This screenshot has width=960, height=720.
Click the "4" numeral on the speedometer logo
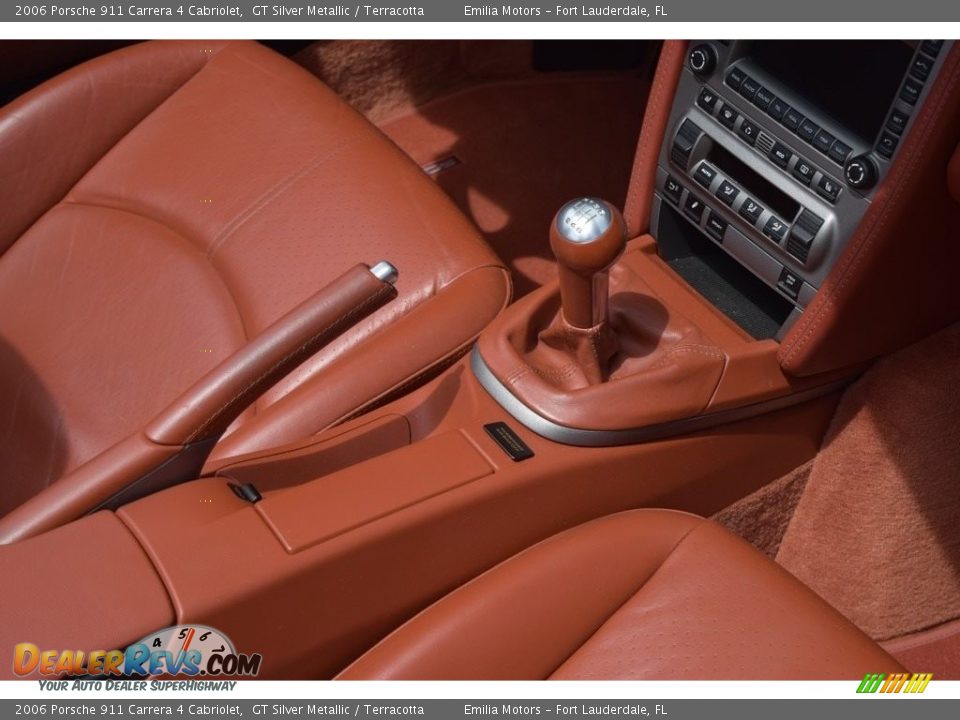tap(157, 642)
